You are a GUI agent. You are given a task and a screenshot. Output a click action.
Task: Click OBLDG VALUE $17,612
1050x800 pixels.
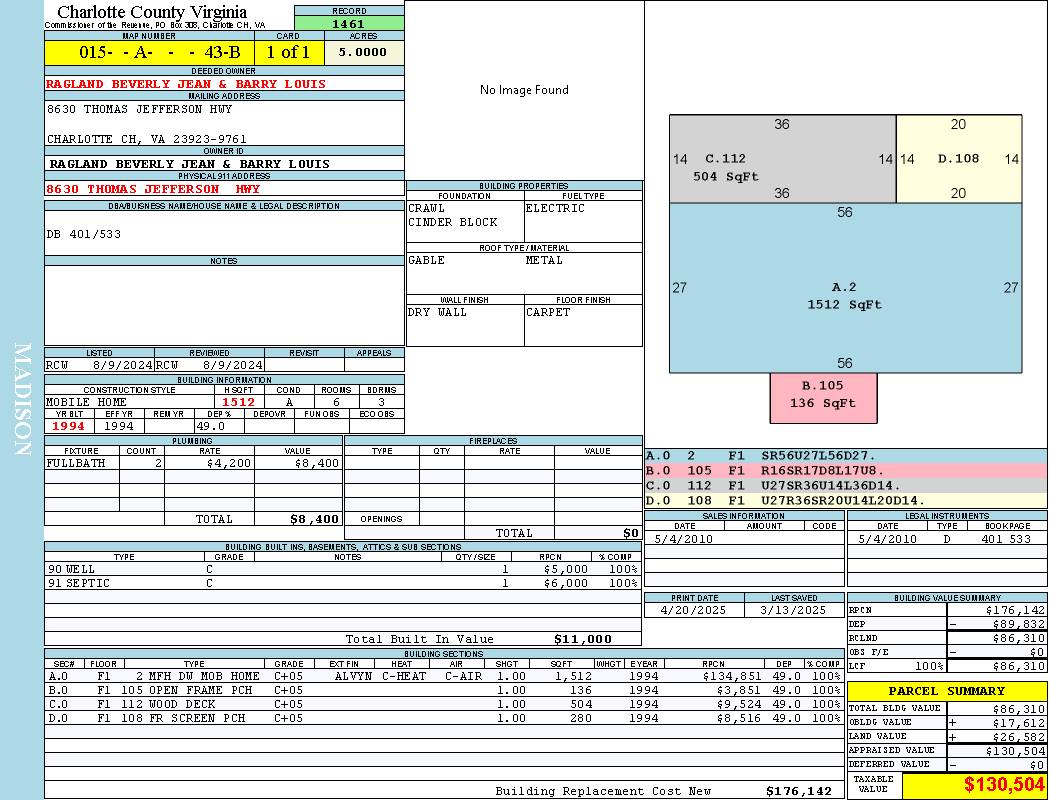[1019, 722]
